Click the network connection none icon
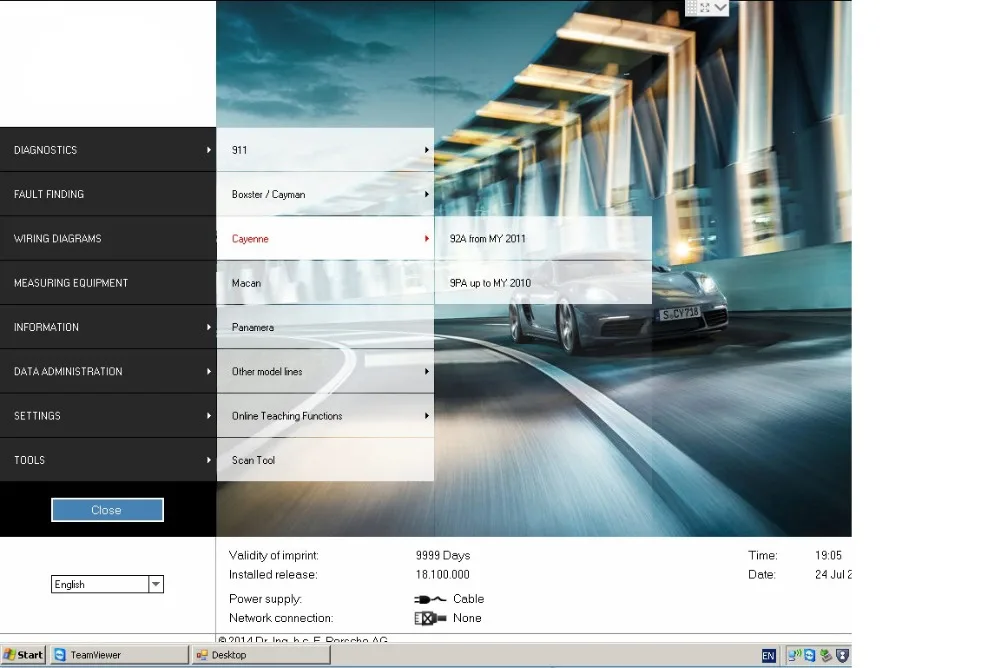 (x=430, y=618)
